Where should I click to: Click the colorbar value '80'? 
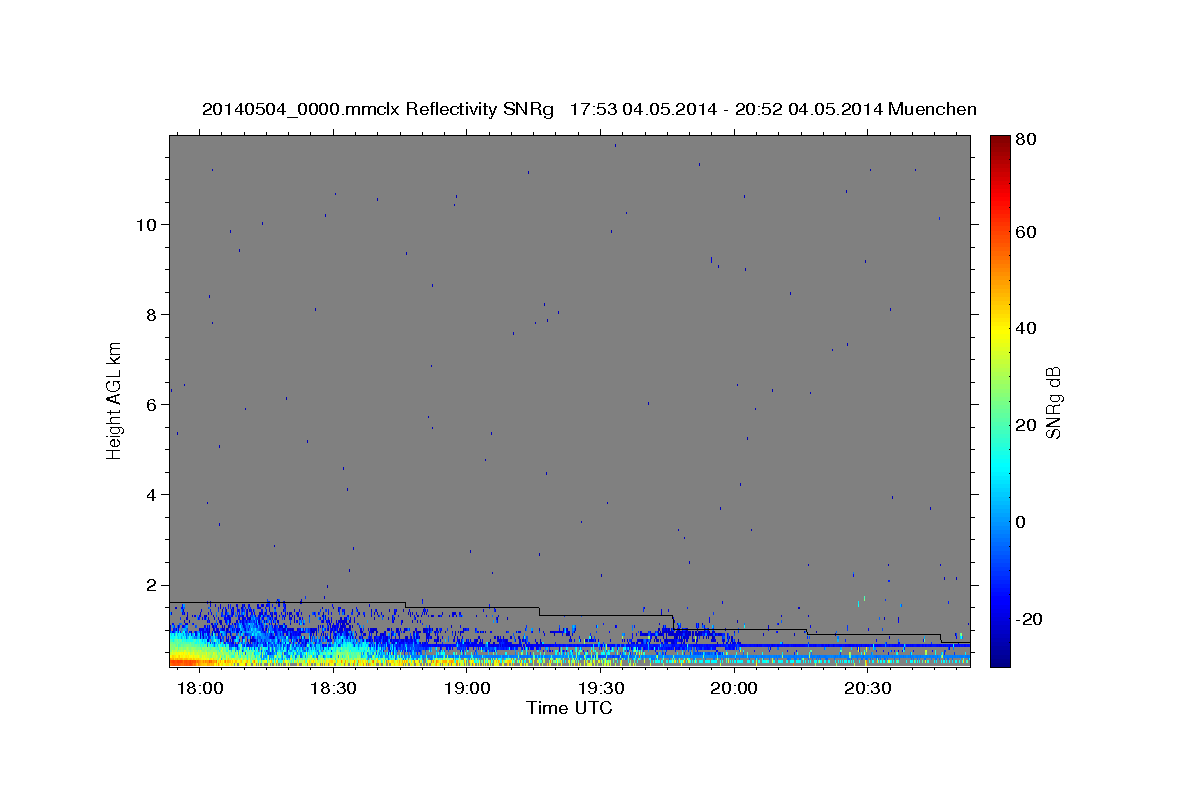(1025, 140)
